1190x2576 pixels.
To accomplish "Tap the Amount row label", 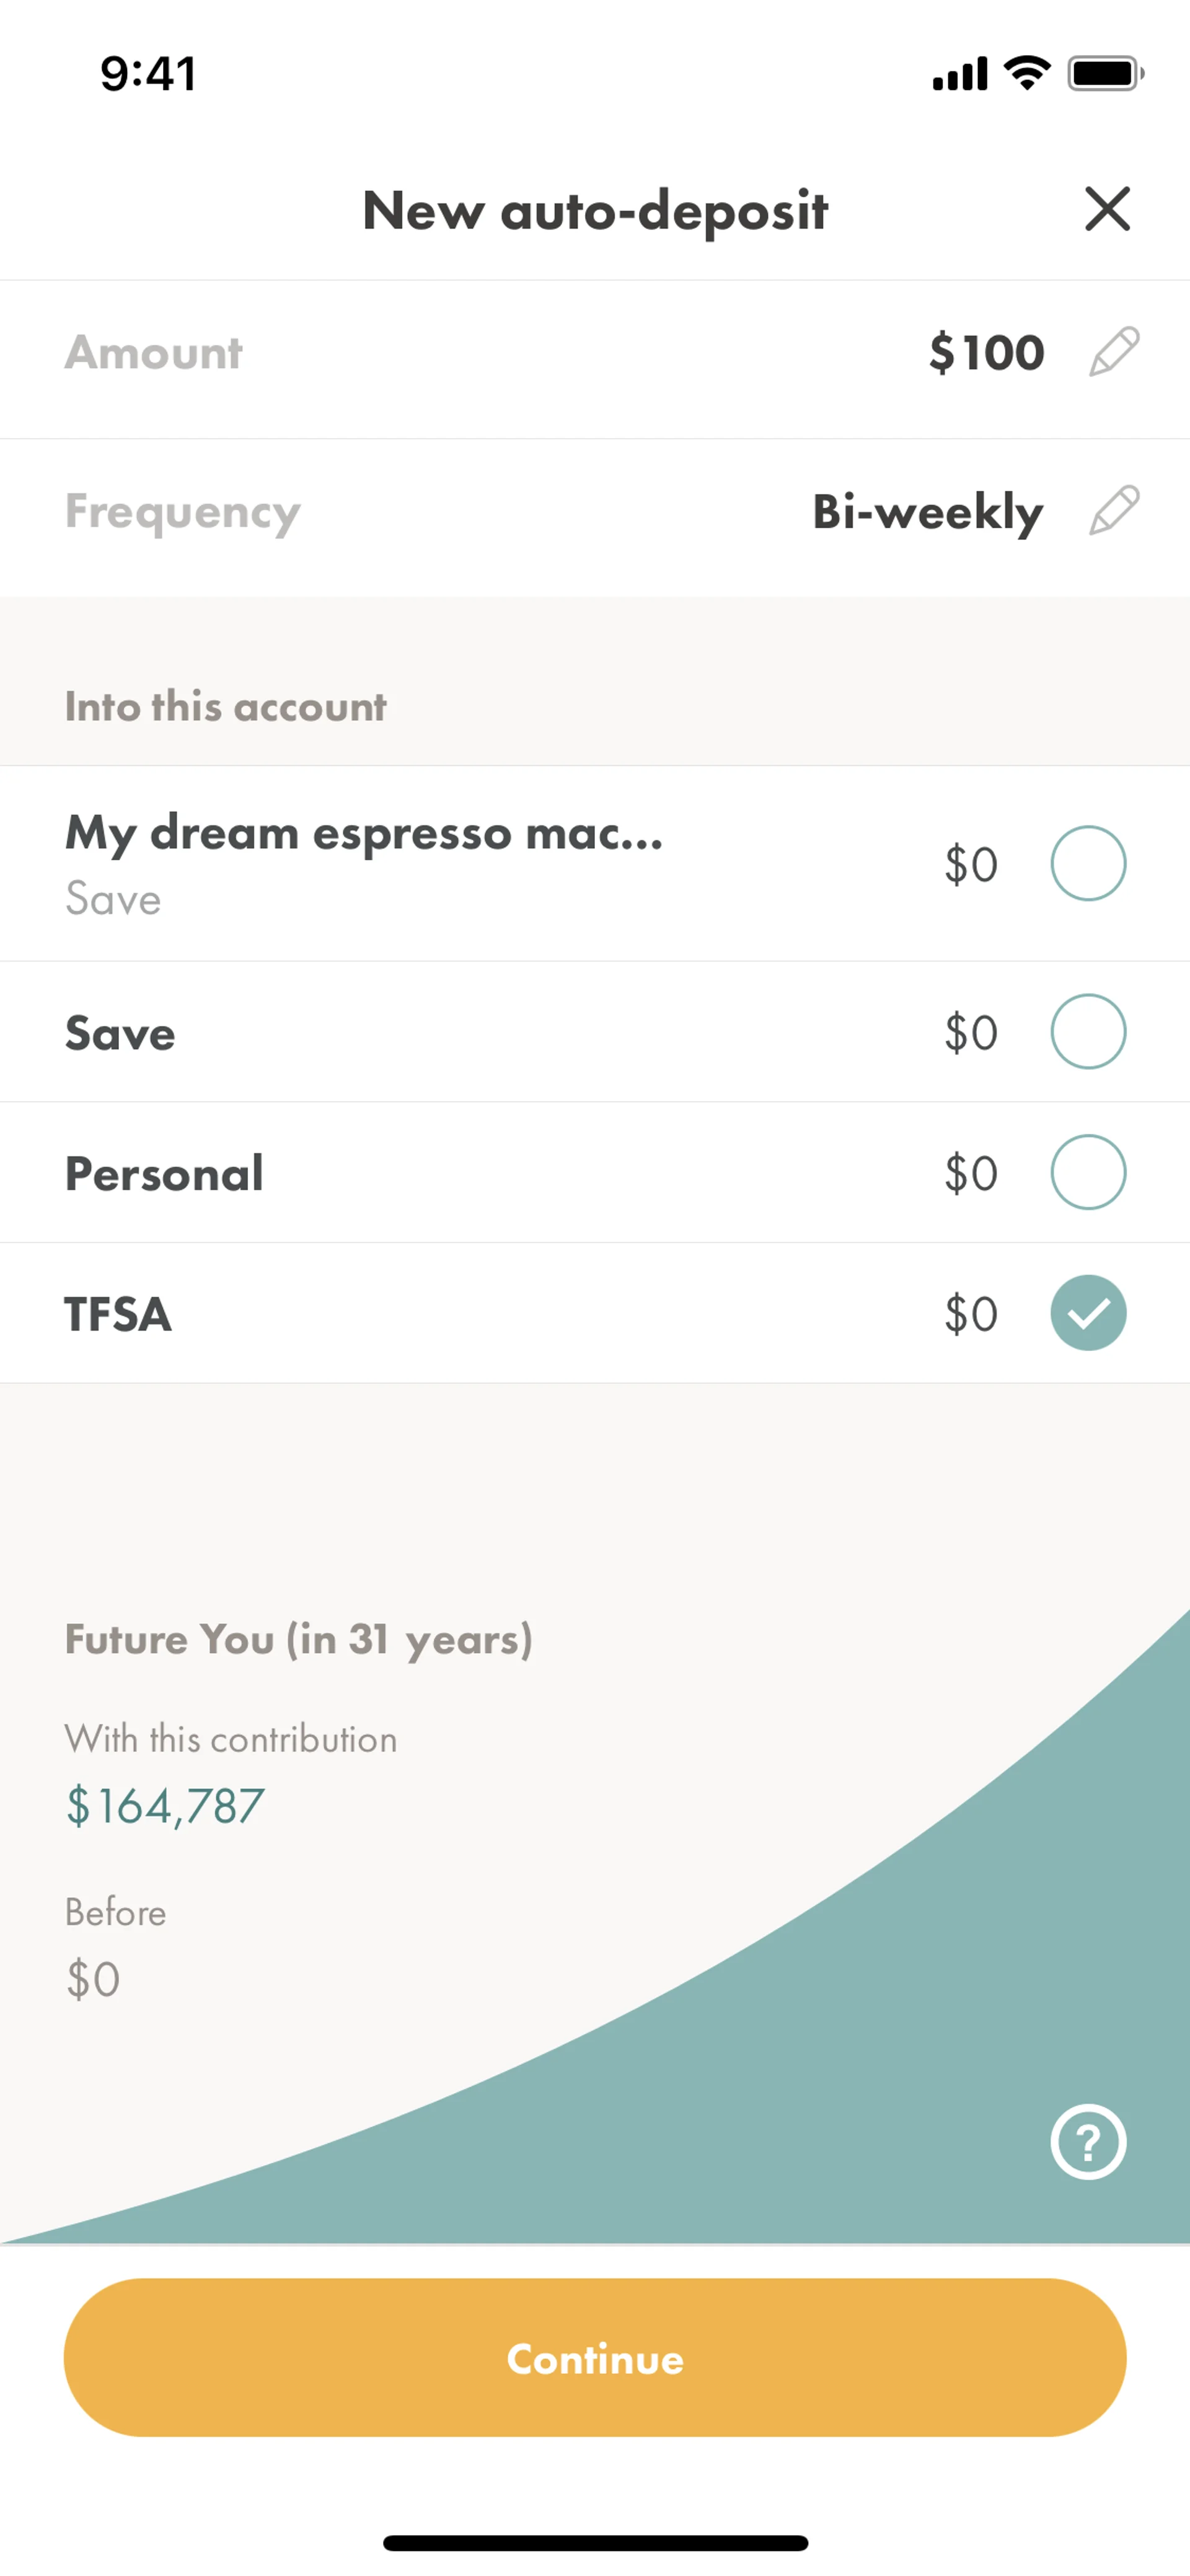I will click(x=154, y=353).
